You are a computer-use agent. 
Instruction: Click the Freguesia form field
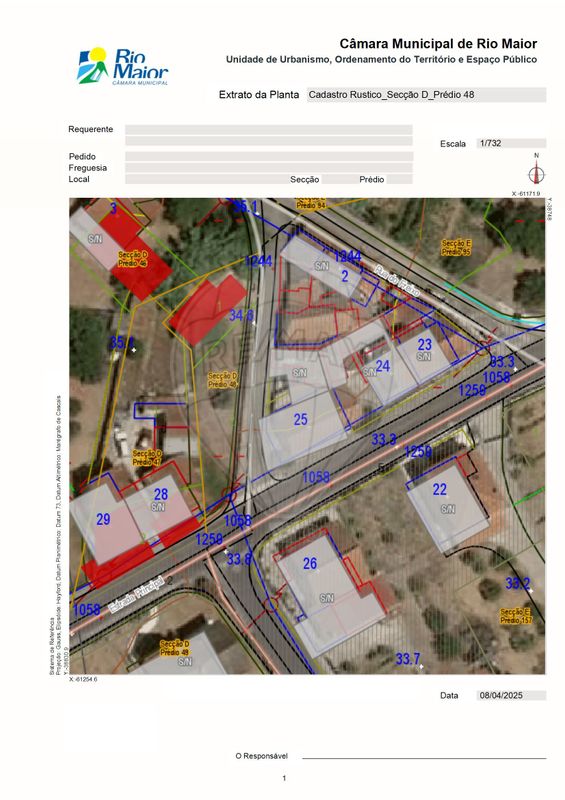268,168
